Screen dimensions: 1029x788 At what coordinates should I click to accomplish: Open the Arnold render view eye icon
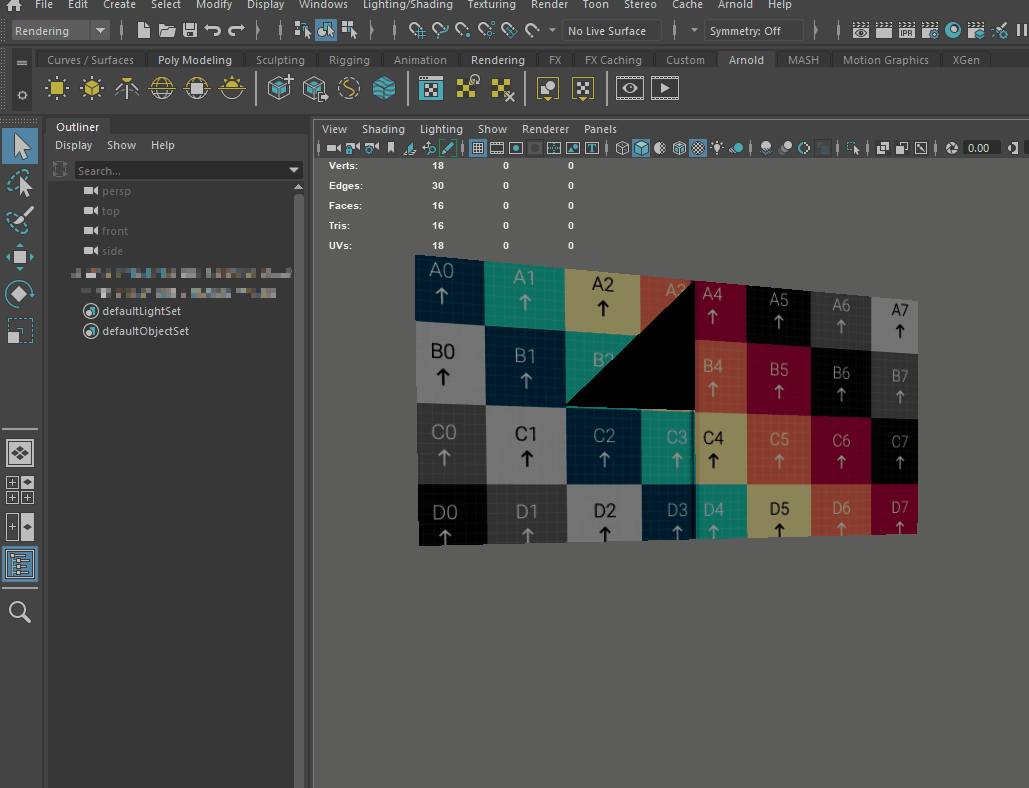[629, 89]
